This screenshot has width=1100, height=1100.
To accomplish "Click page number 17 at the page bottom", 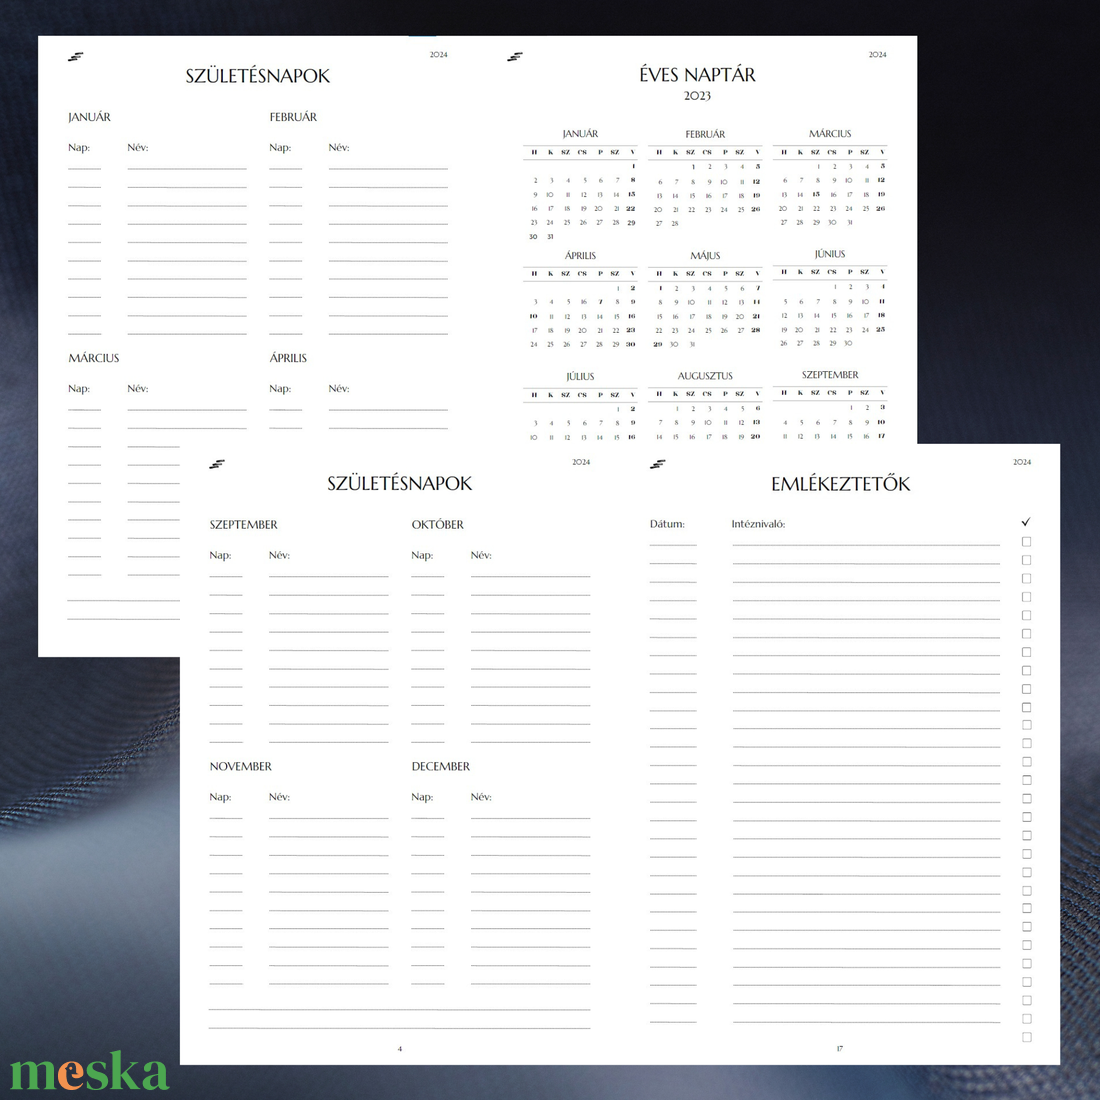I will coord(840,1049).
